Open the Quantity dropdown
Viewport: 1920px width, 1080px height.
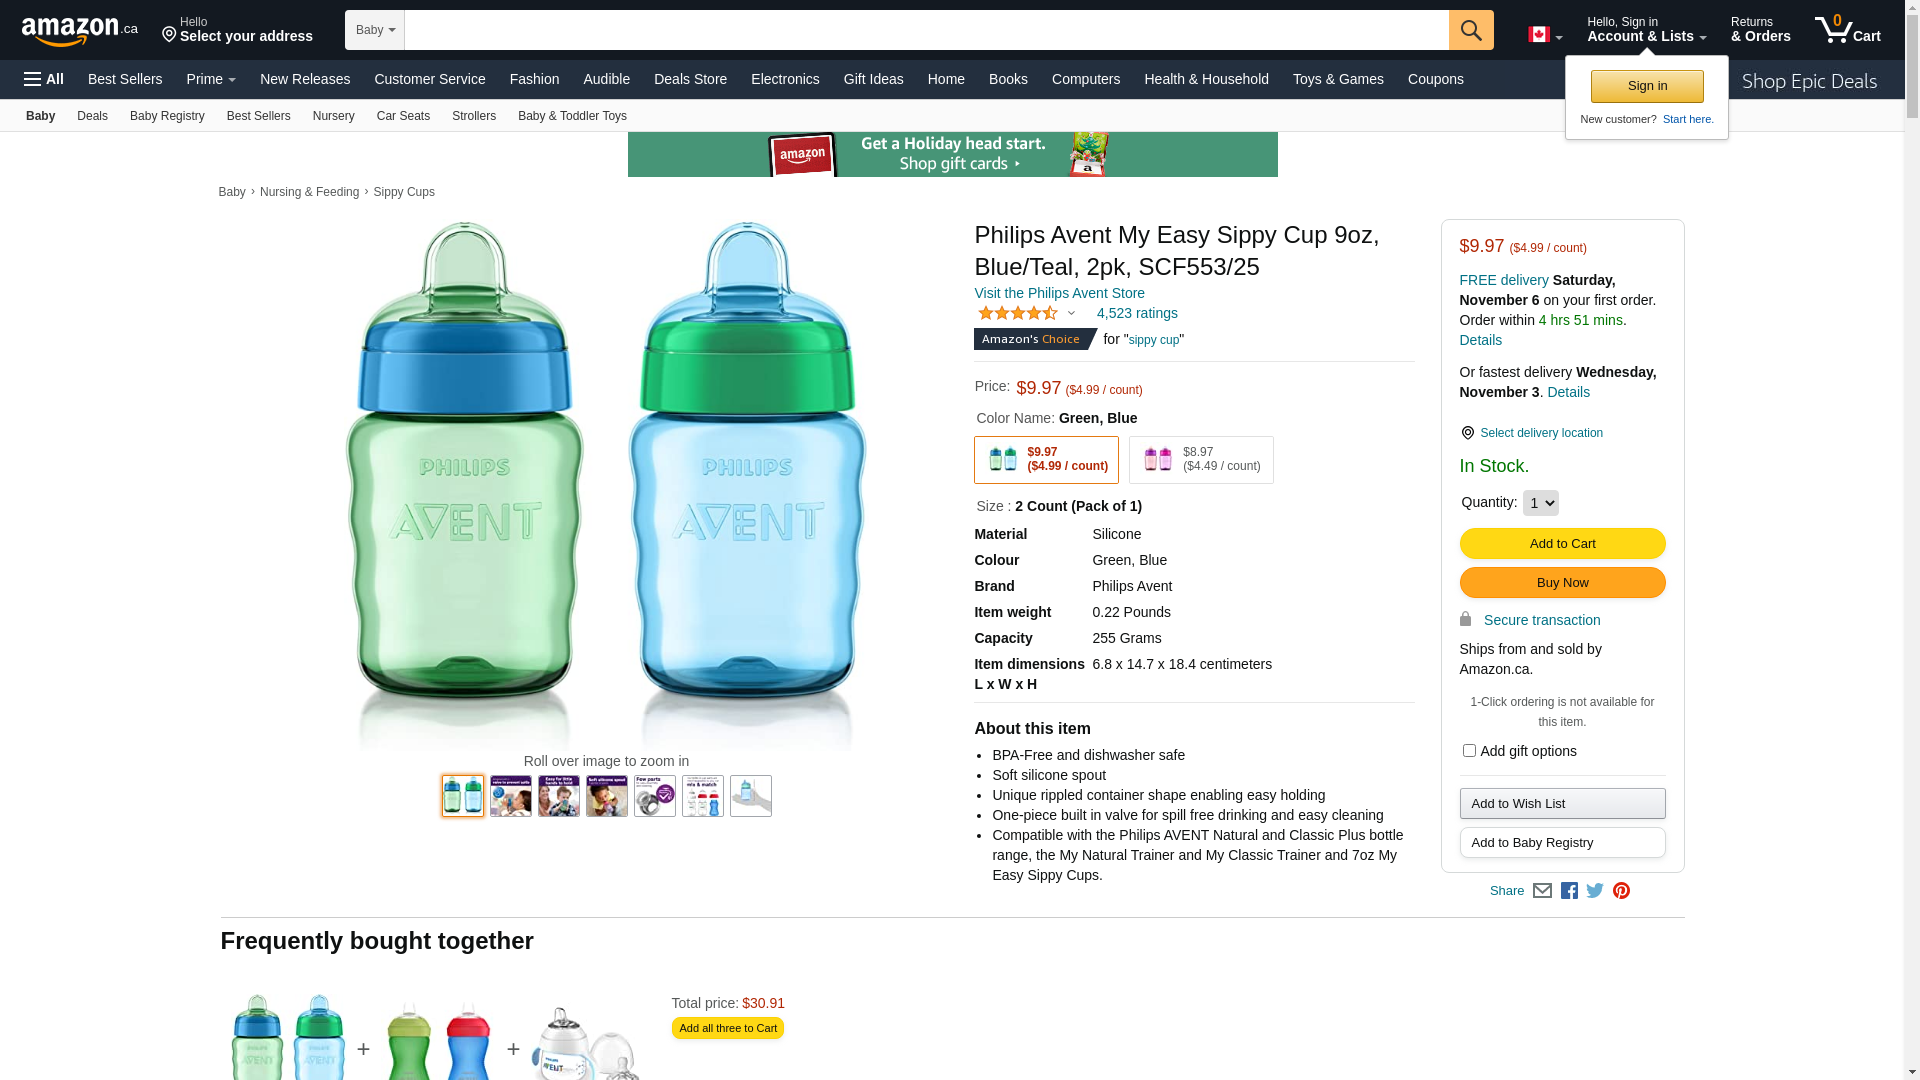pyautogui.click(x=1540, y=503)
